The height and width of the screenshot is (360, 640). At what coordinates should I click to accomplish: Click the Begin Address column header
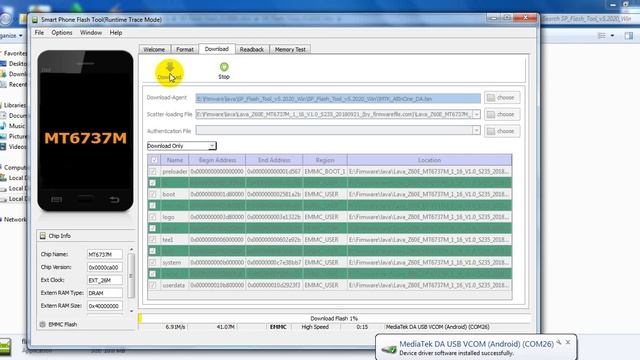point(217,160)
